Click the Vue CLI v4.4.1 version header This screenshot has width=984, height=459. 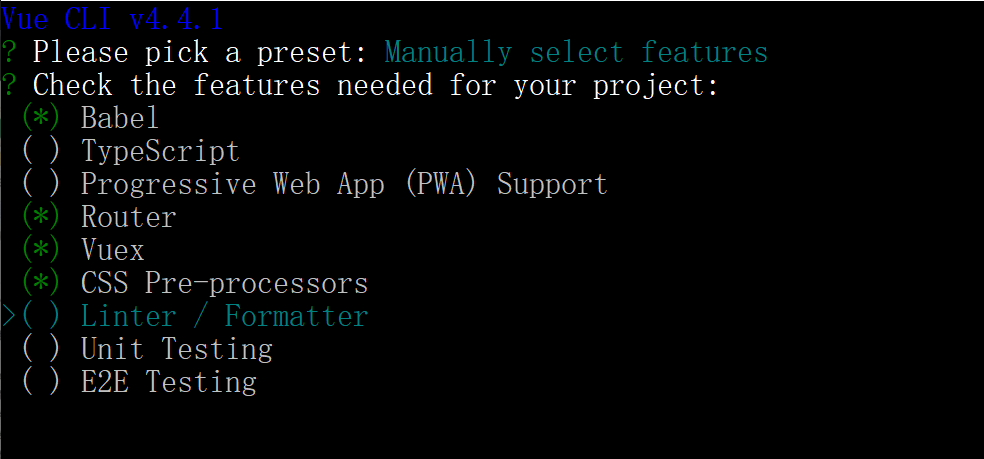112,19
